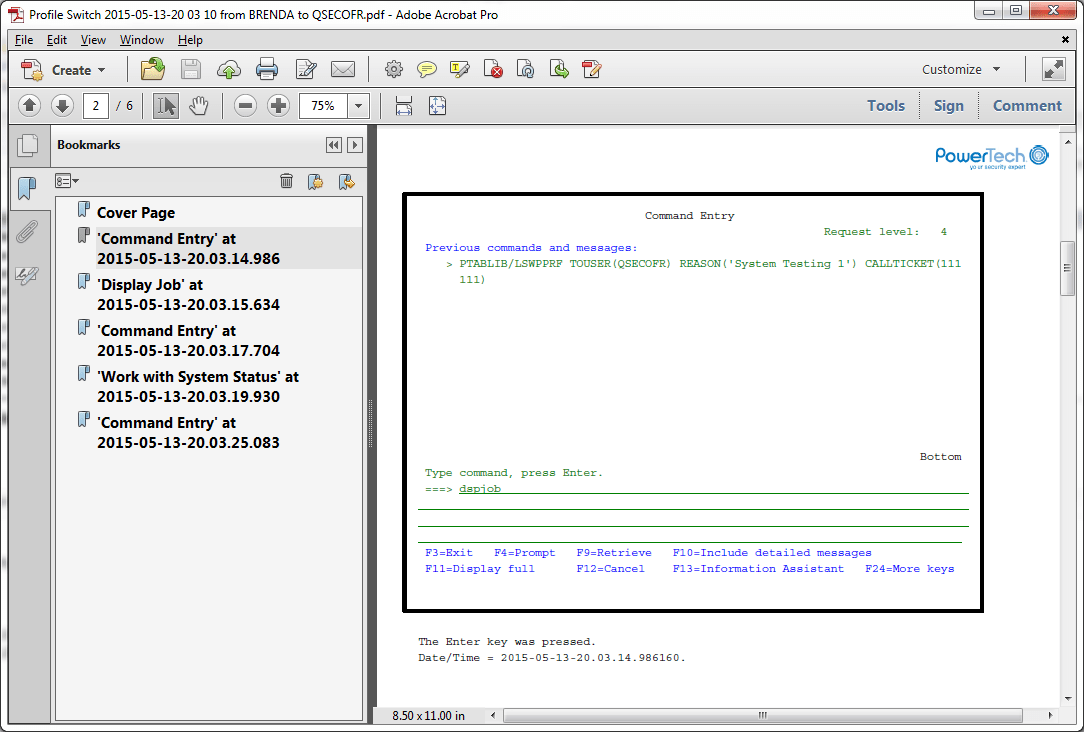Viewport: 1084px width, 732px height.
Task: Open a file from the toolbar
Action: pyautogui.click(x=152, y=69)
